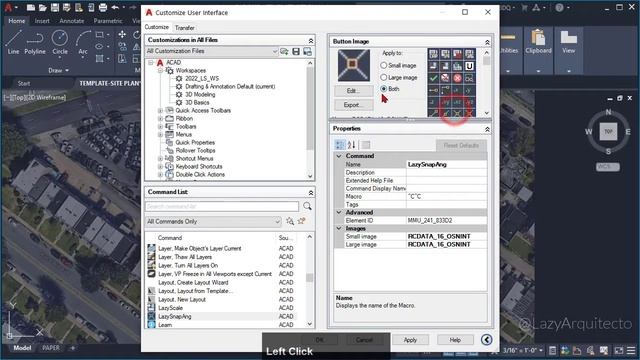Open the customization menu on status bar
The image size is (640, 360).
click(631, 350)
